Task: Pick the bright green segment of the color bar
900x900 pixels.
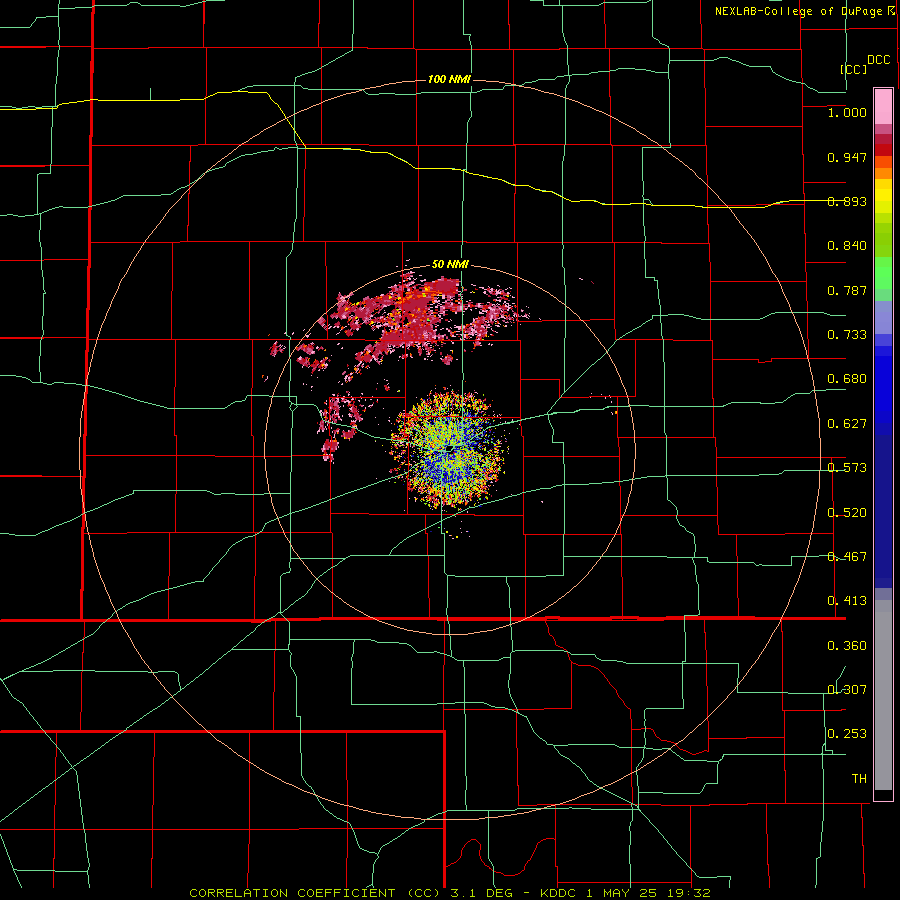Action: coord(883,273)
